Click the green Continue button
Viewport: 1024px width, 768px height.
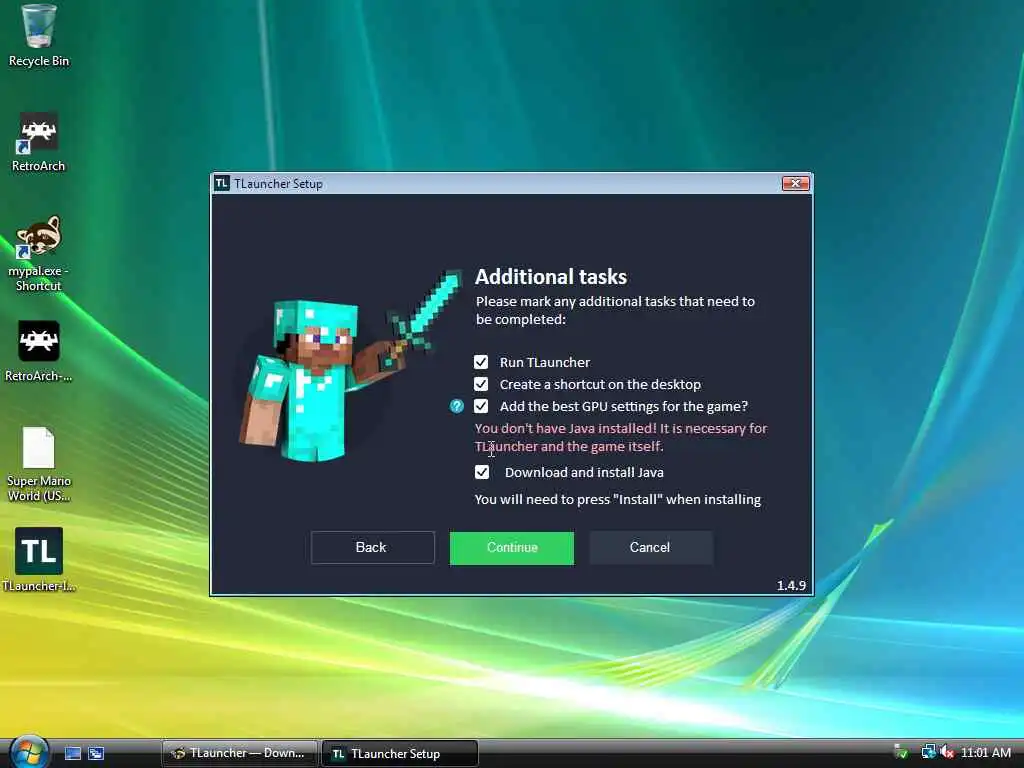pos(512,547)
